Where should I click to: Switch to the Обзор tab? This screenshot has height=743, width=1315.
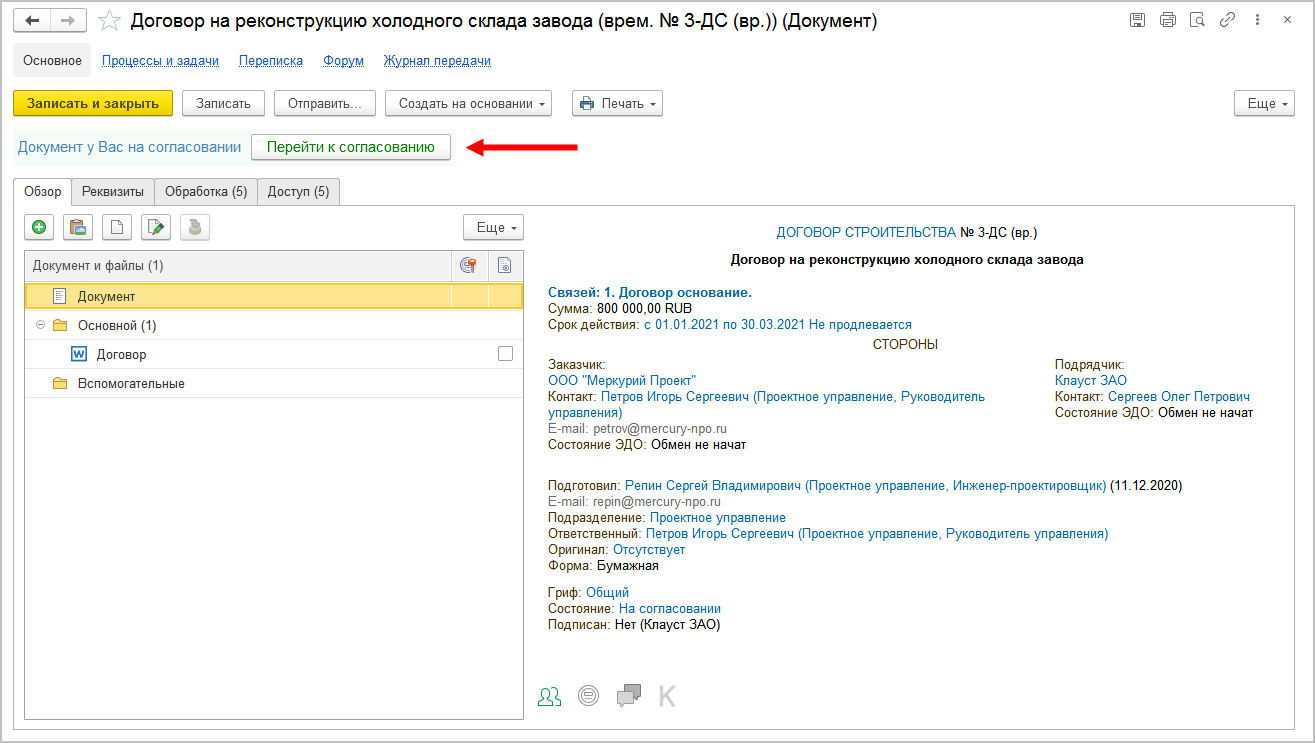(43, 191)
